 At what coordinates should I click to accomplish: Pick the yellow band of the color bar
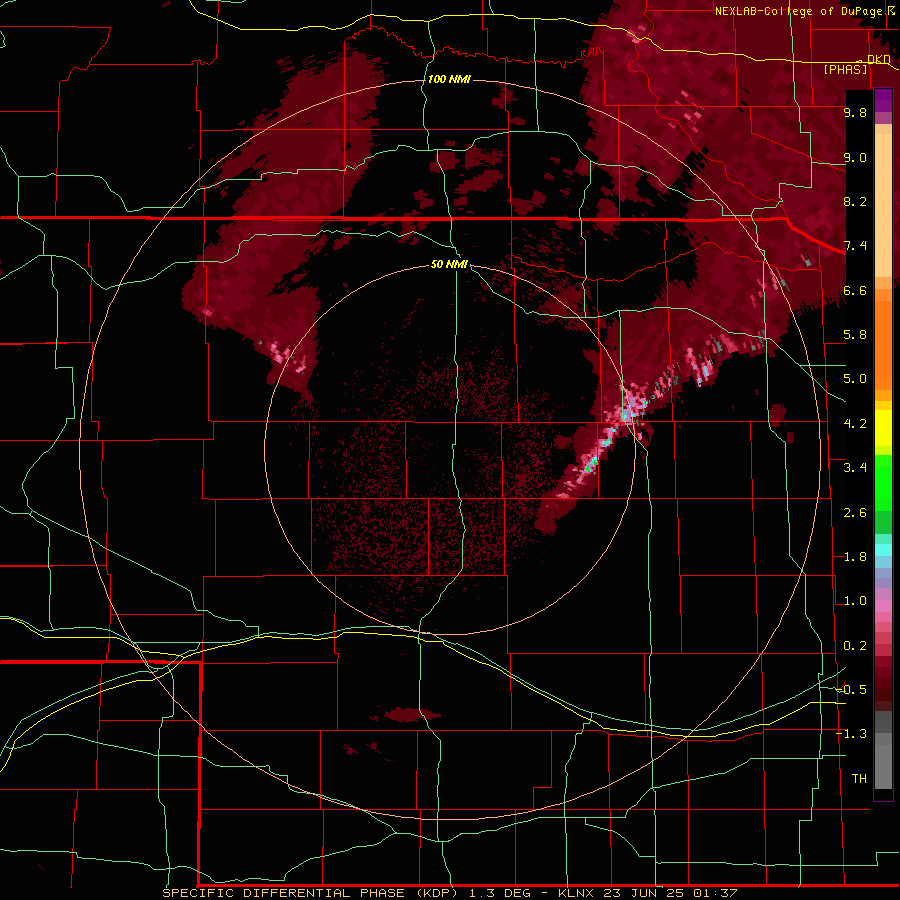[883, 428]
